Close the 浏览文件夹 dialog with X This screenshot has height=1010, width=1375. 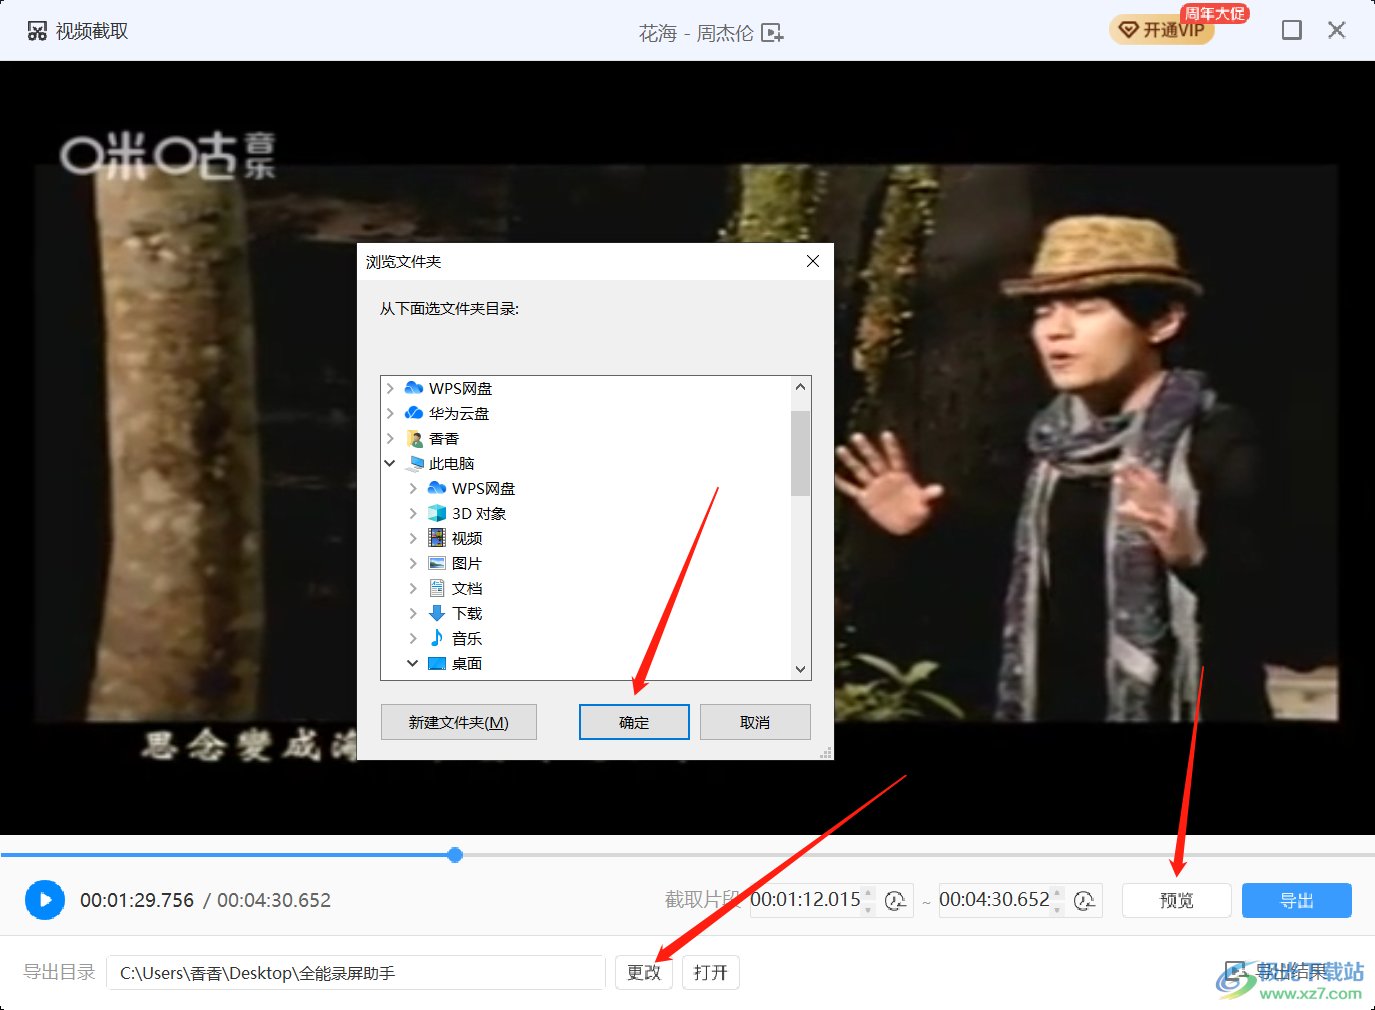point(813,261)
